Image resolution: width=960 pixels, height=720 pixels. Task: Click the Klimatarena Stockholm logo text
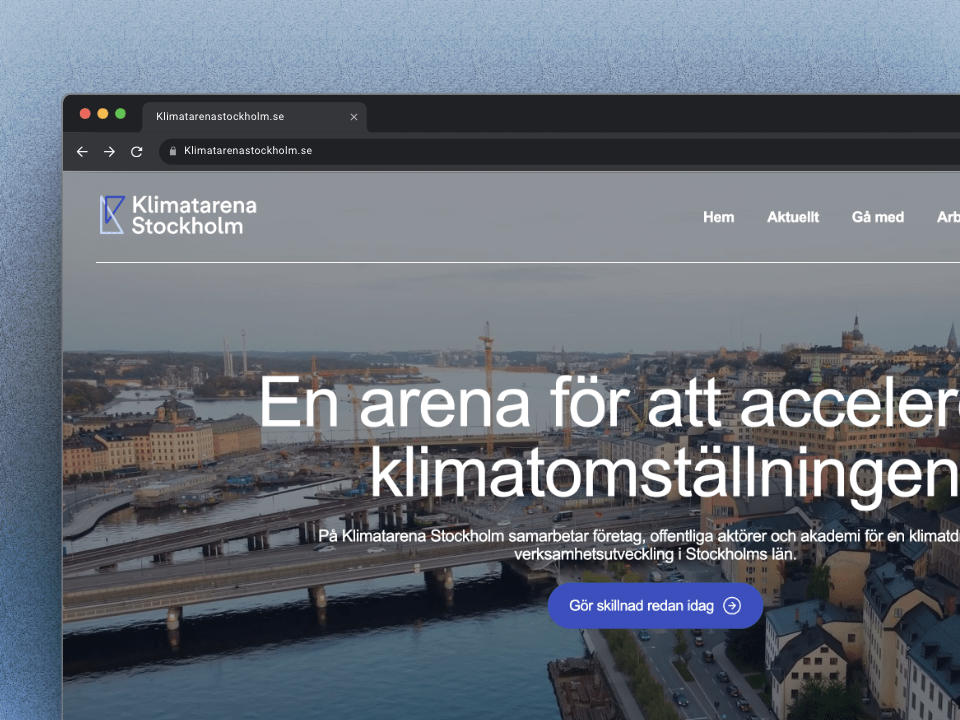click(x=194, y=216)
